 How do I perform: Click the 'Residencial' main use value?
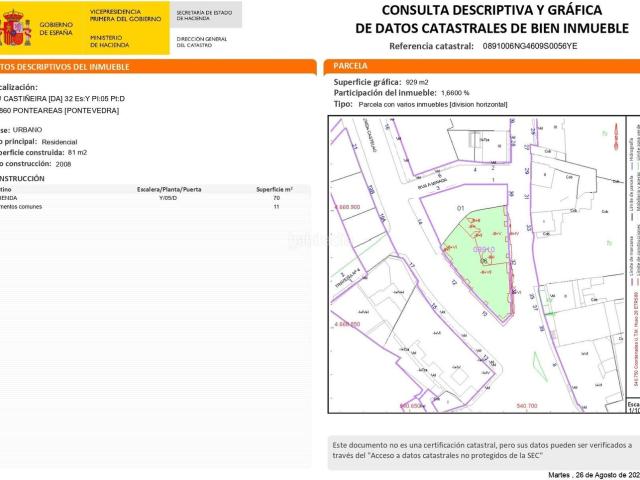59,142
